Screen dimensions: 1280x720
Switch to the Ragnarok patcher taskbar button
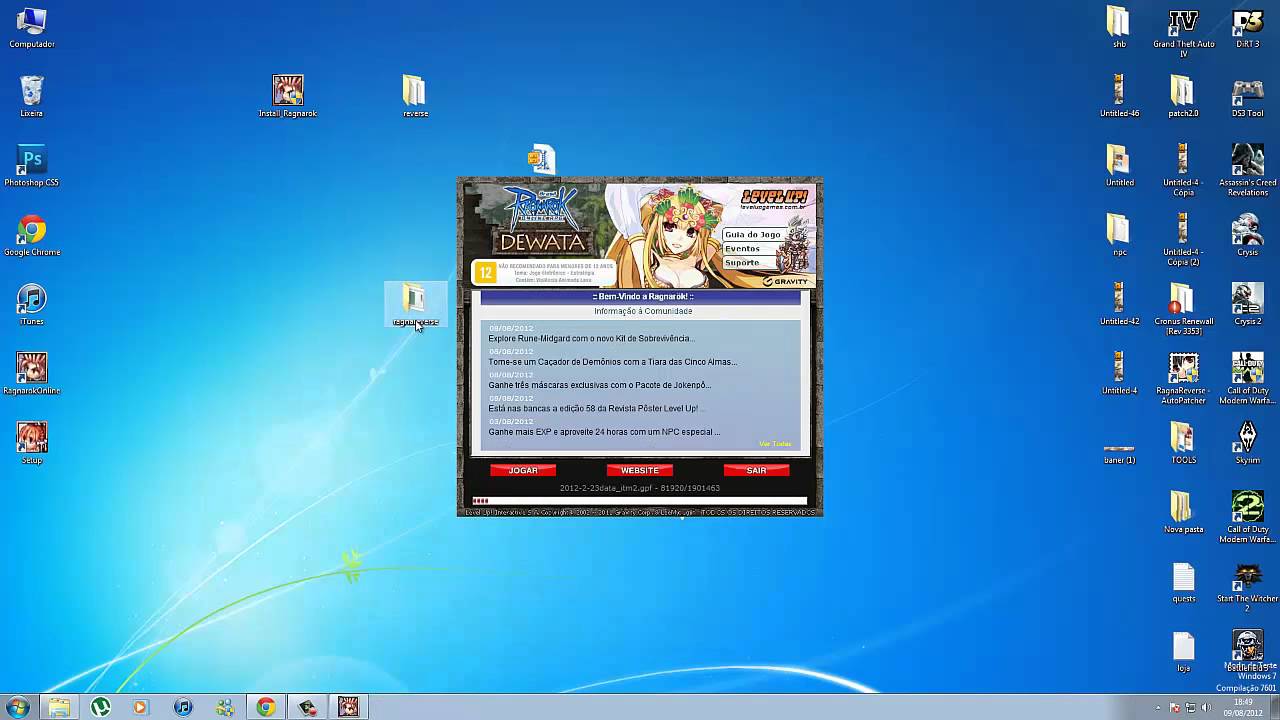tap(348, 707)
